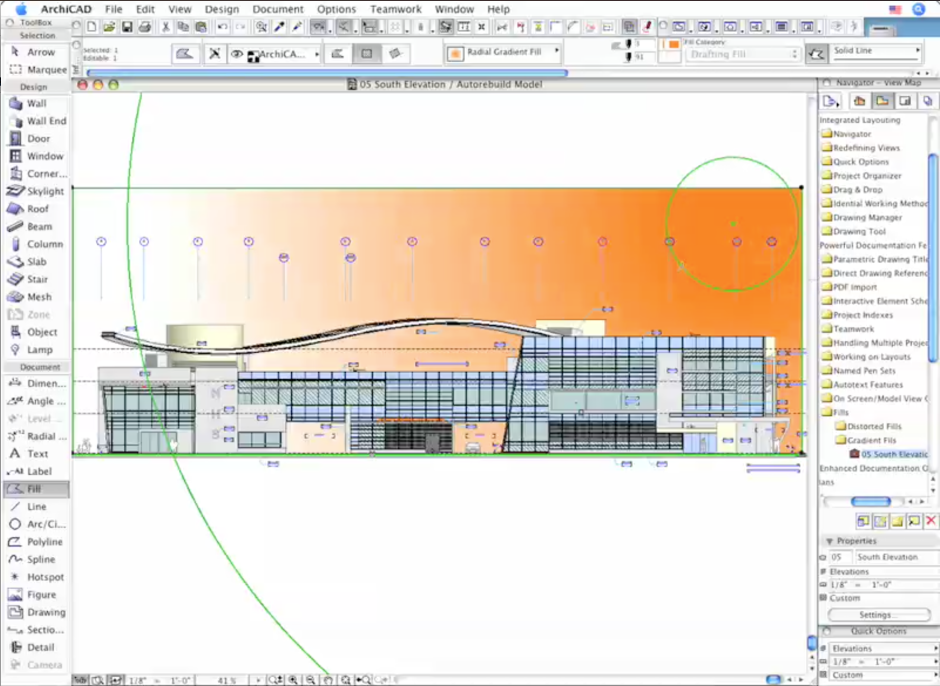Choose the Stair tool
The image size is (940, 686).
[x=37, y=279]
